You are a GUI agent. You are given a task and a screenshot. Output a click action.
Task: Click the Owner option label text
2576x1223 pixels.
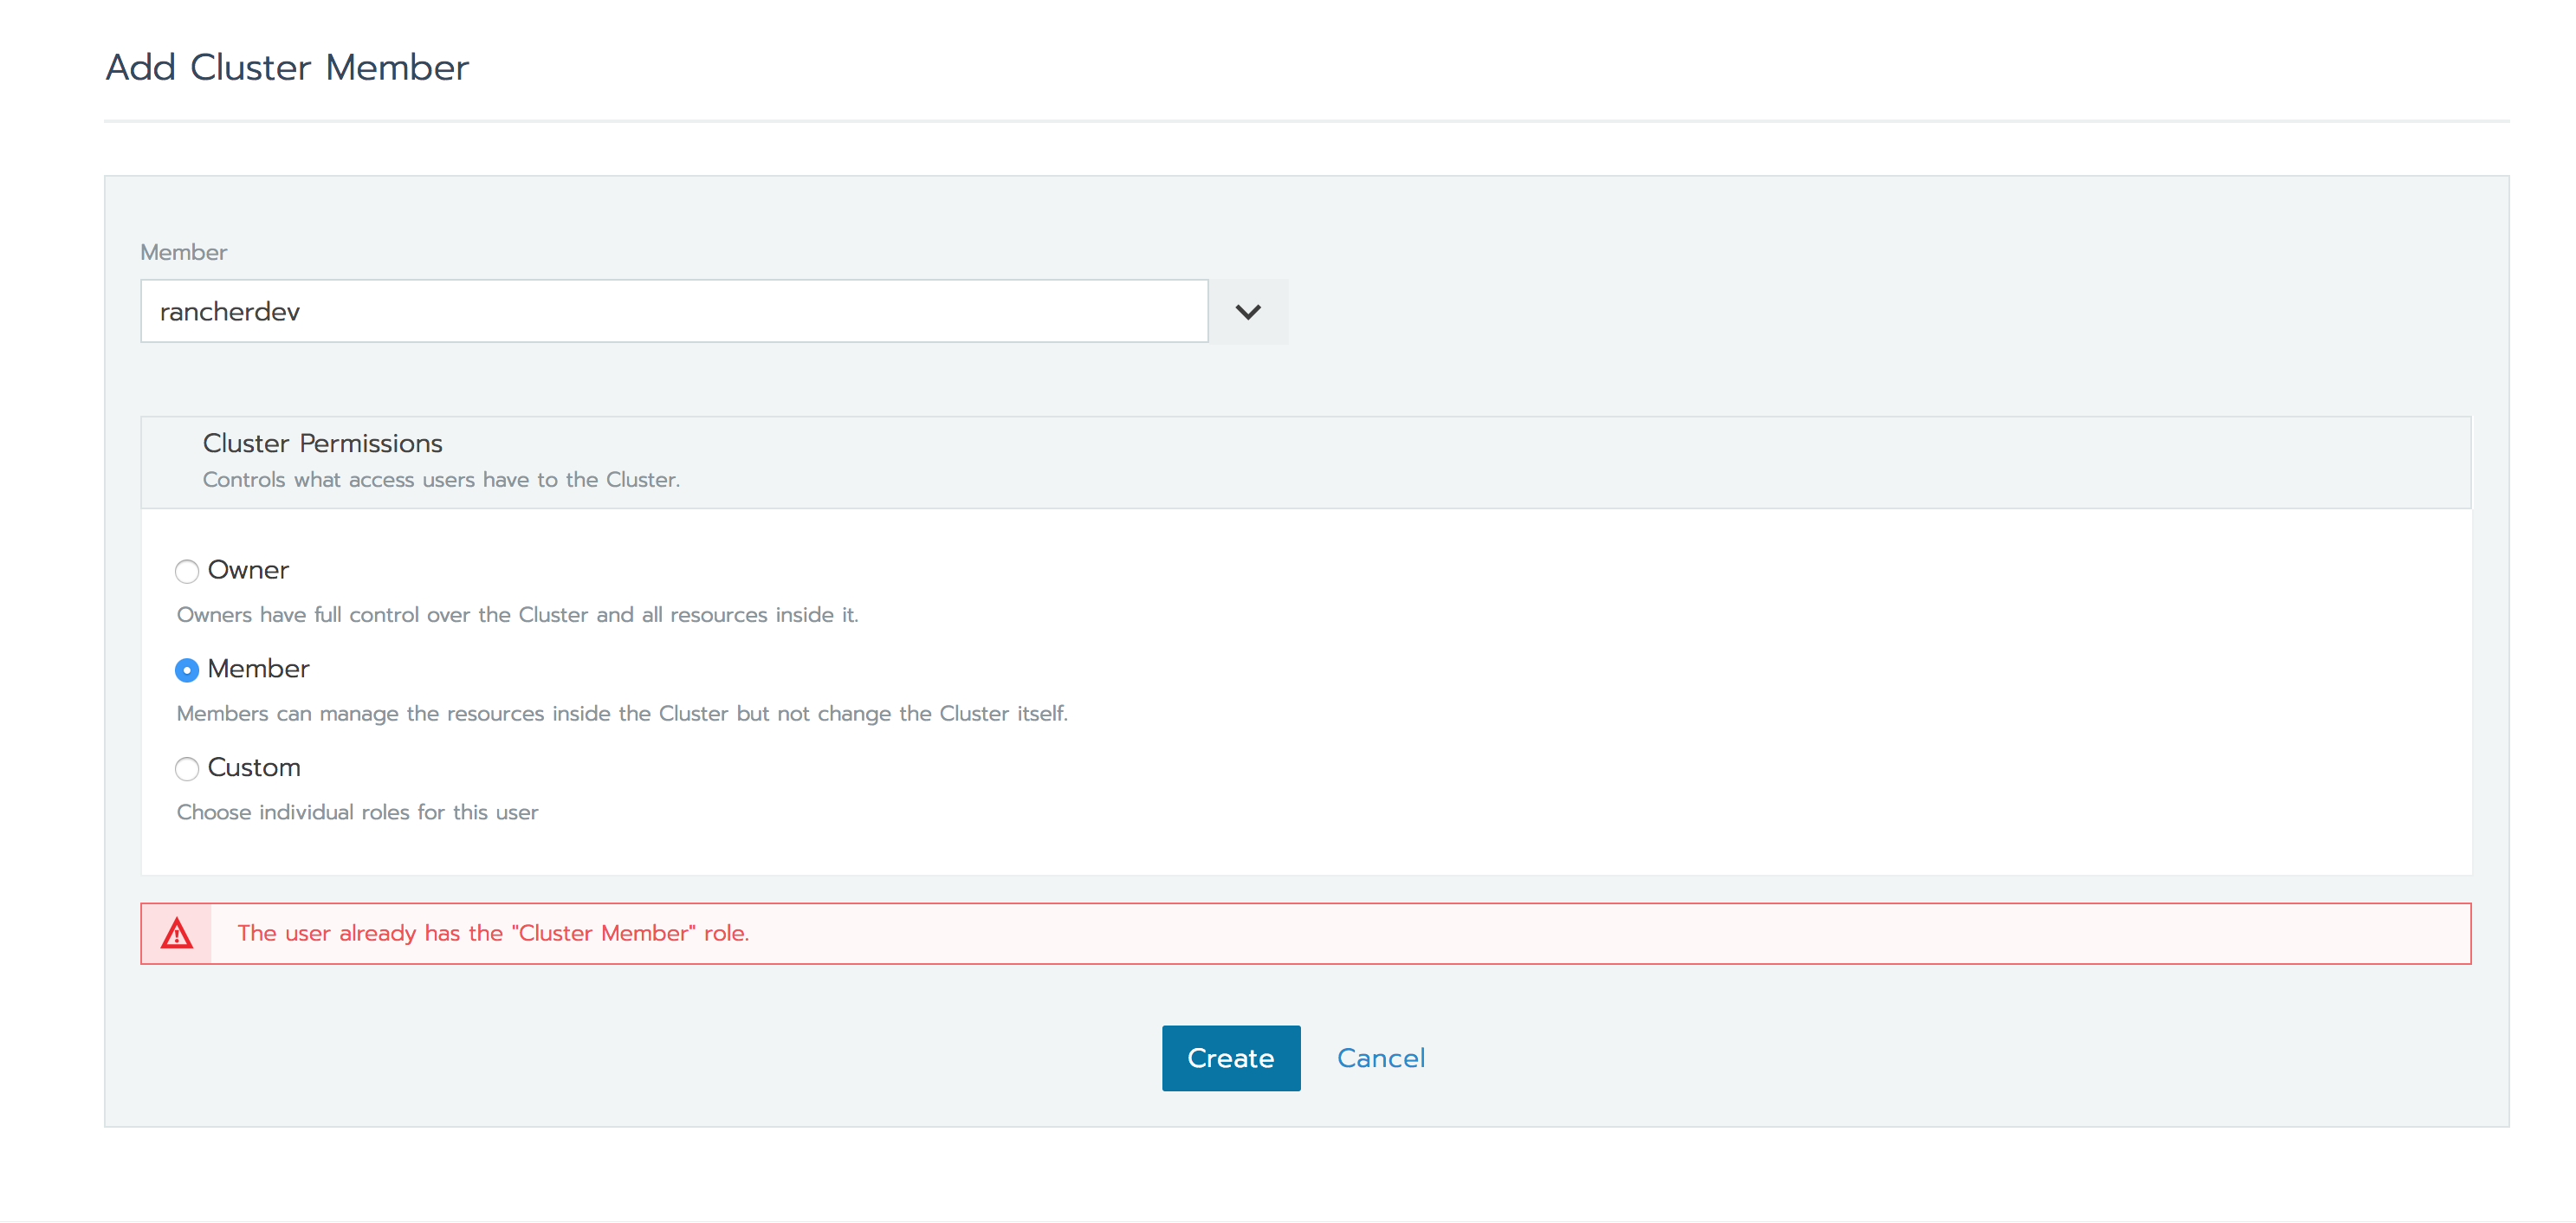pyautogui.click(x=248, y=570)
